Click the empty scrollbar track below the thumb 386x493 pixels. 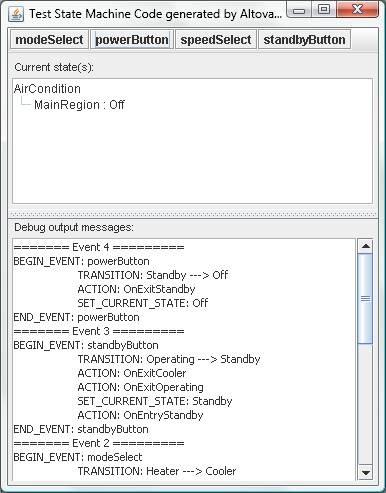(x=366, y=405)
